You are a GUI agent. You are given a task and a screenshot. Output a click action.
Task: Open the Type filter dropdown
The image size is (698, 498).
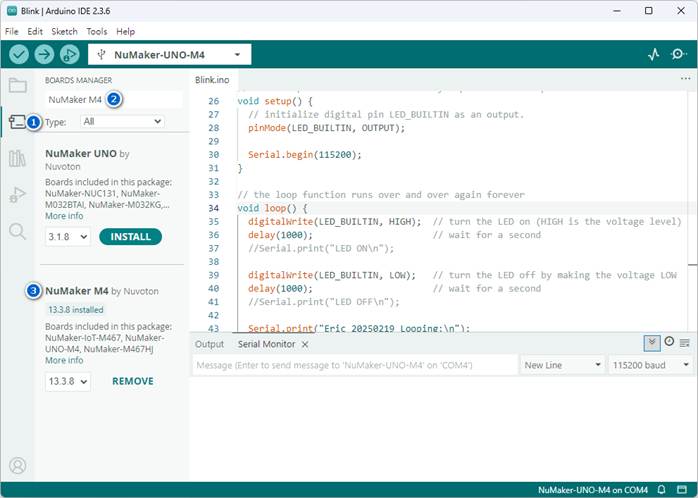[x=122, y=121]
